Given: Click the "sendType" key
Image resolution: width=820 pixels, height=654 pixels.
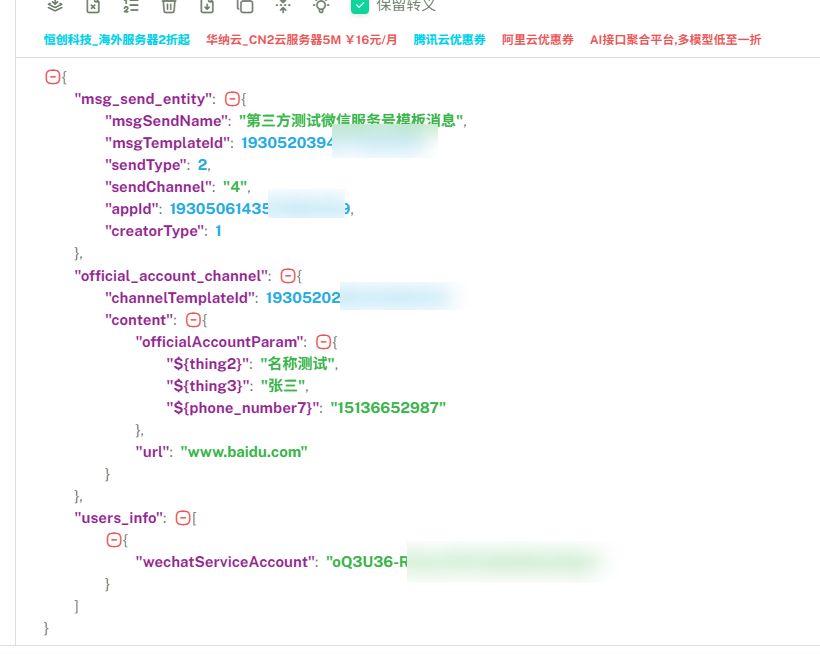Looking at the screenshot, I should [x=145, y=165].
